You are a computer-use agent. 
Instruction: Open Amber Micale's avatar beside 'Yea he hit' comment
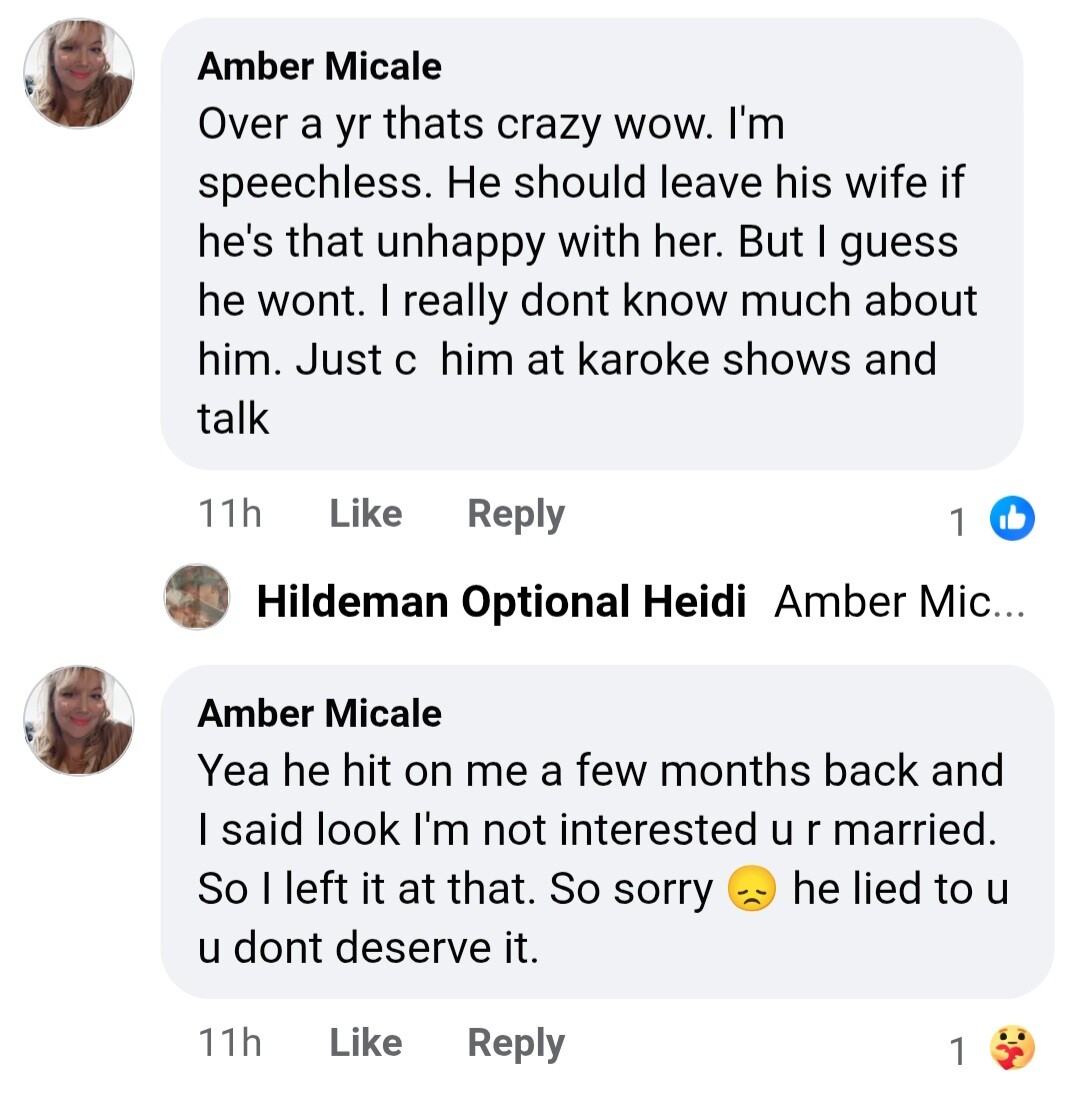point(79,721)
